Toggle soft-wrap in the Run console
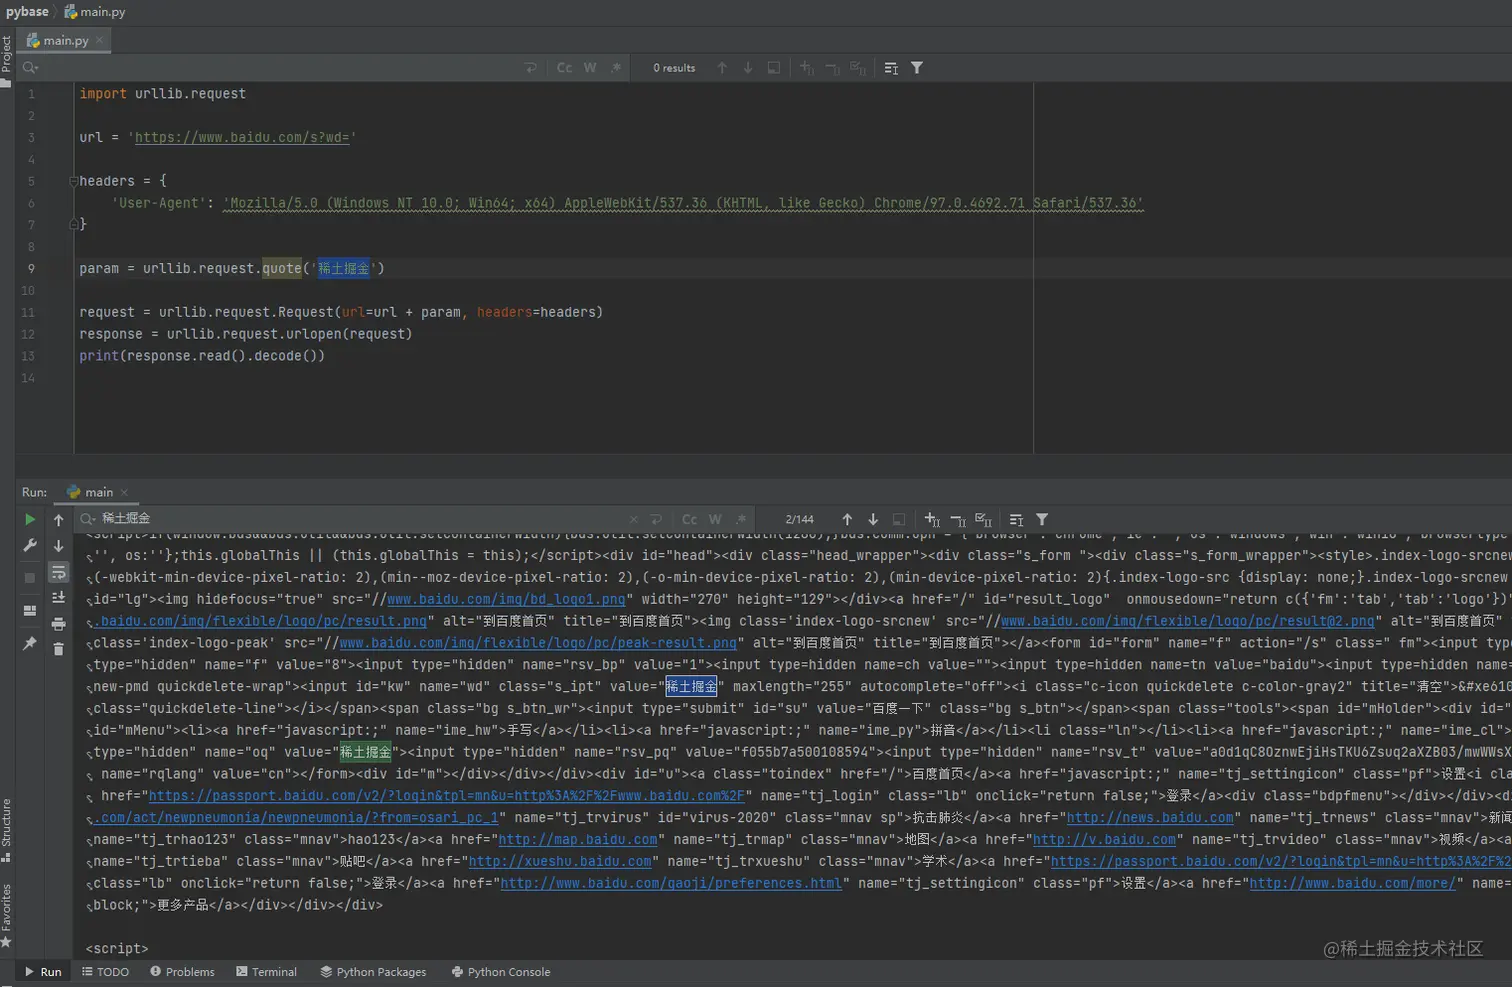 [x=58, y=572]
